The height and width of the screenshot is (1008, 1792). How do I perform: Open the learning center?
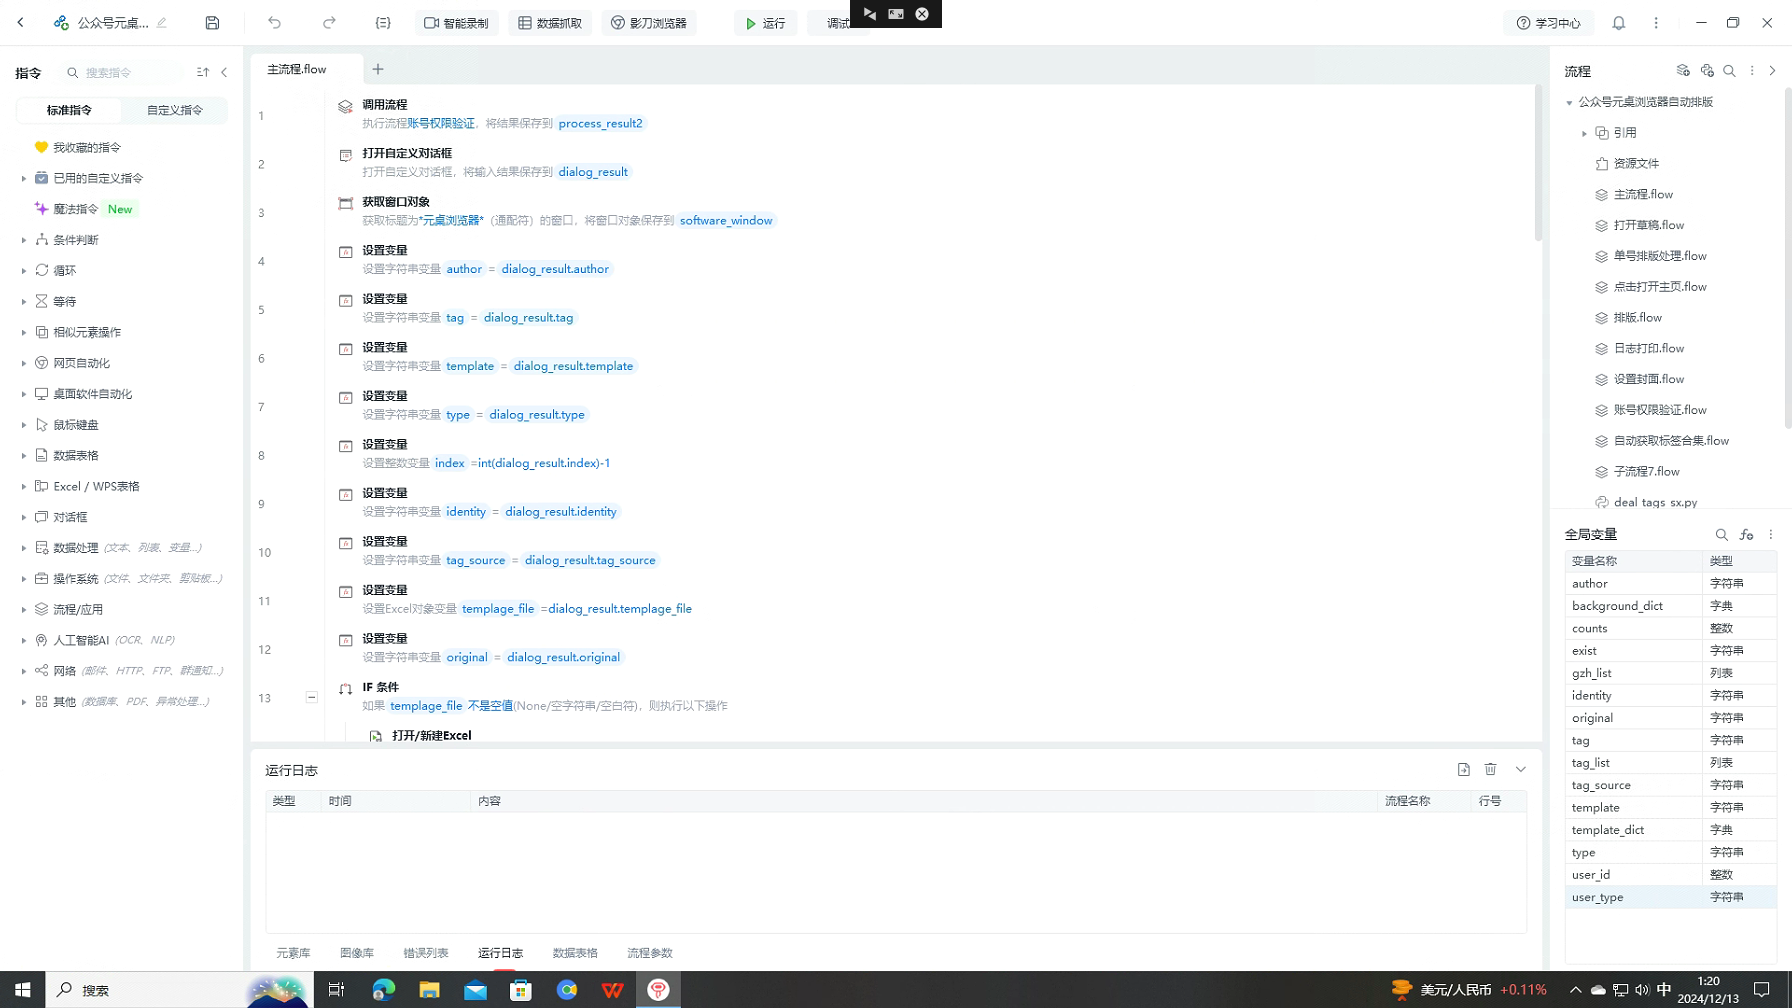point(1549,23)
